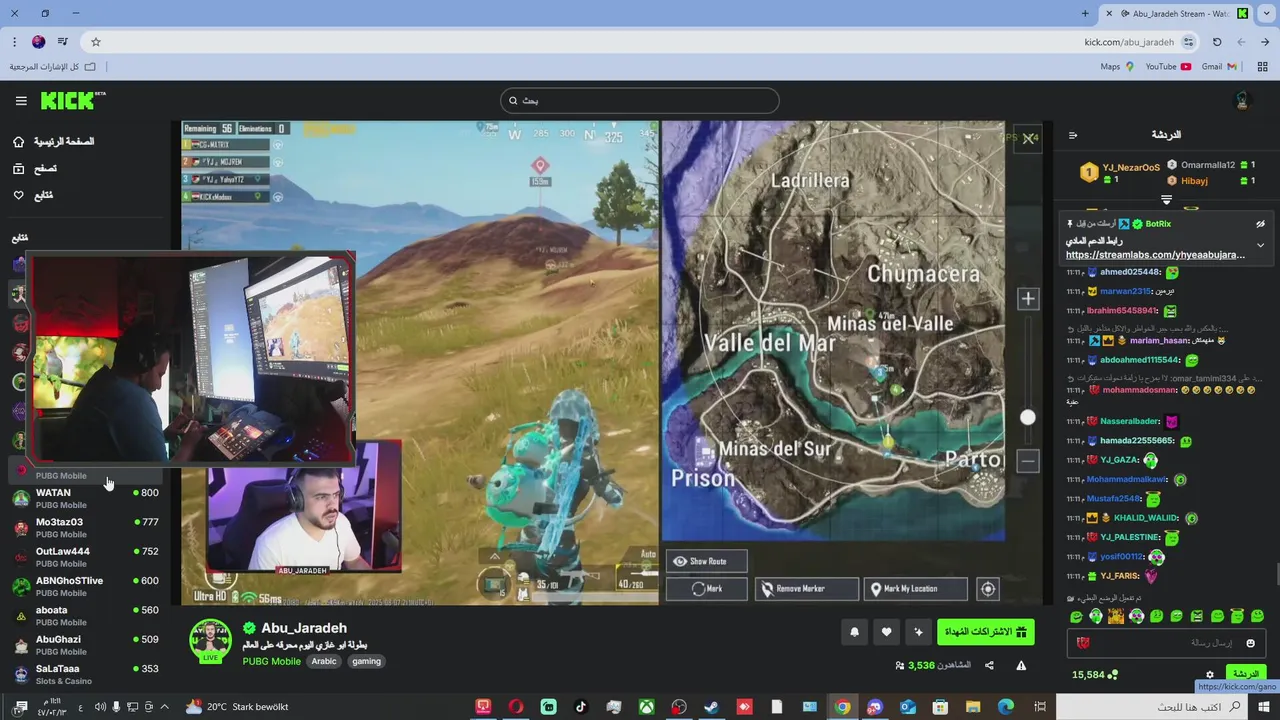The width and height of the screenshot is (1280, 720).
Task: Open the streamlabs link in pinned message
Action: coord(1155,255)
